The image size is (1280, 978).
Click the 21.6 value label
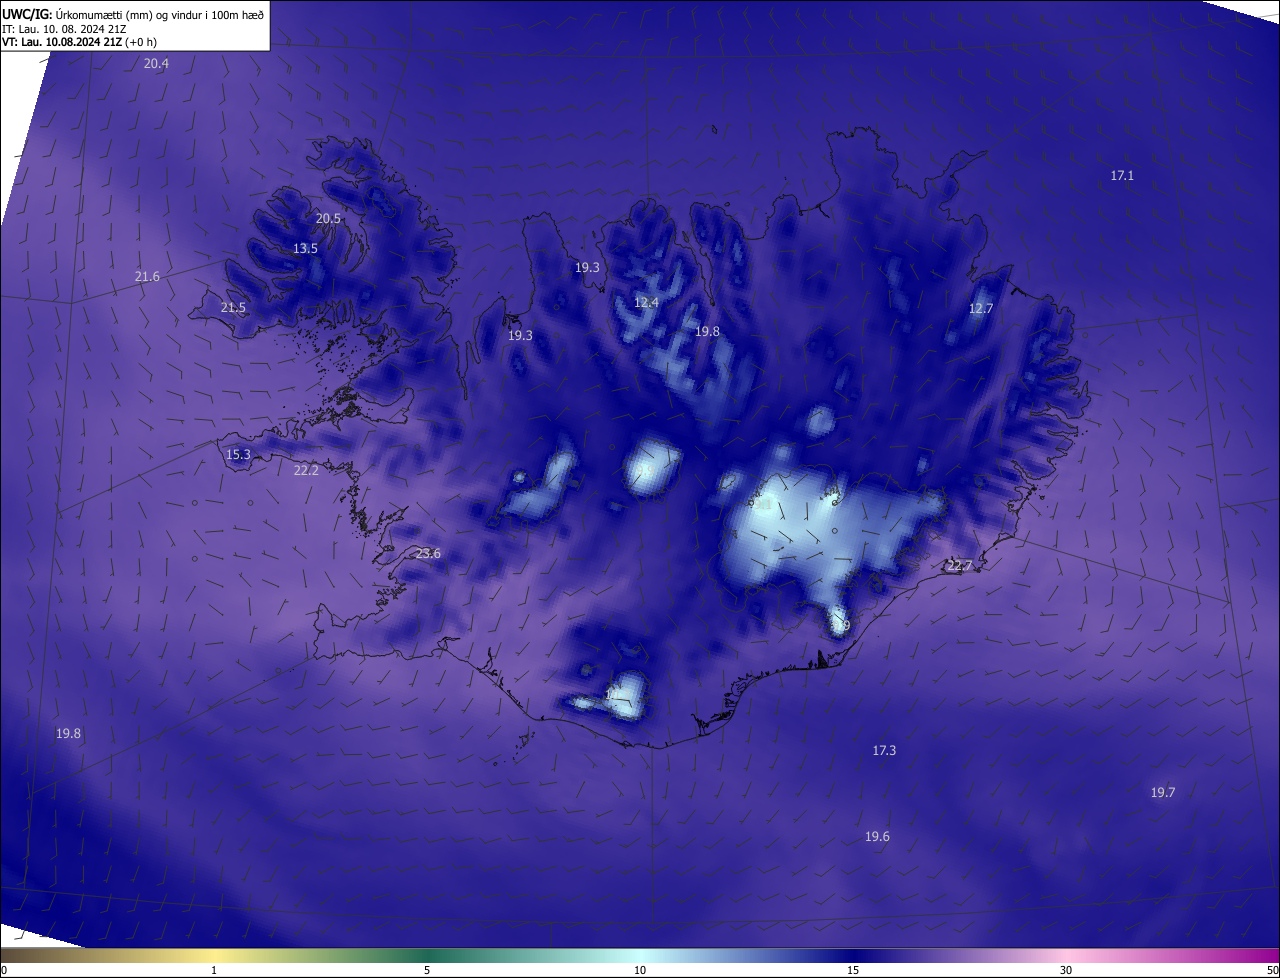pyautogui.click(x=147, y=276)
